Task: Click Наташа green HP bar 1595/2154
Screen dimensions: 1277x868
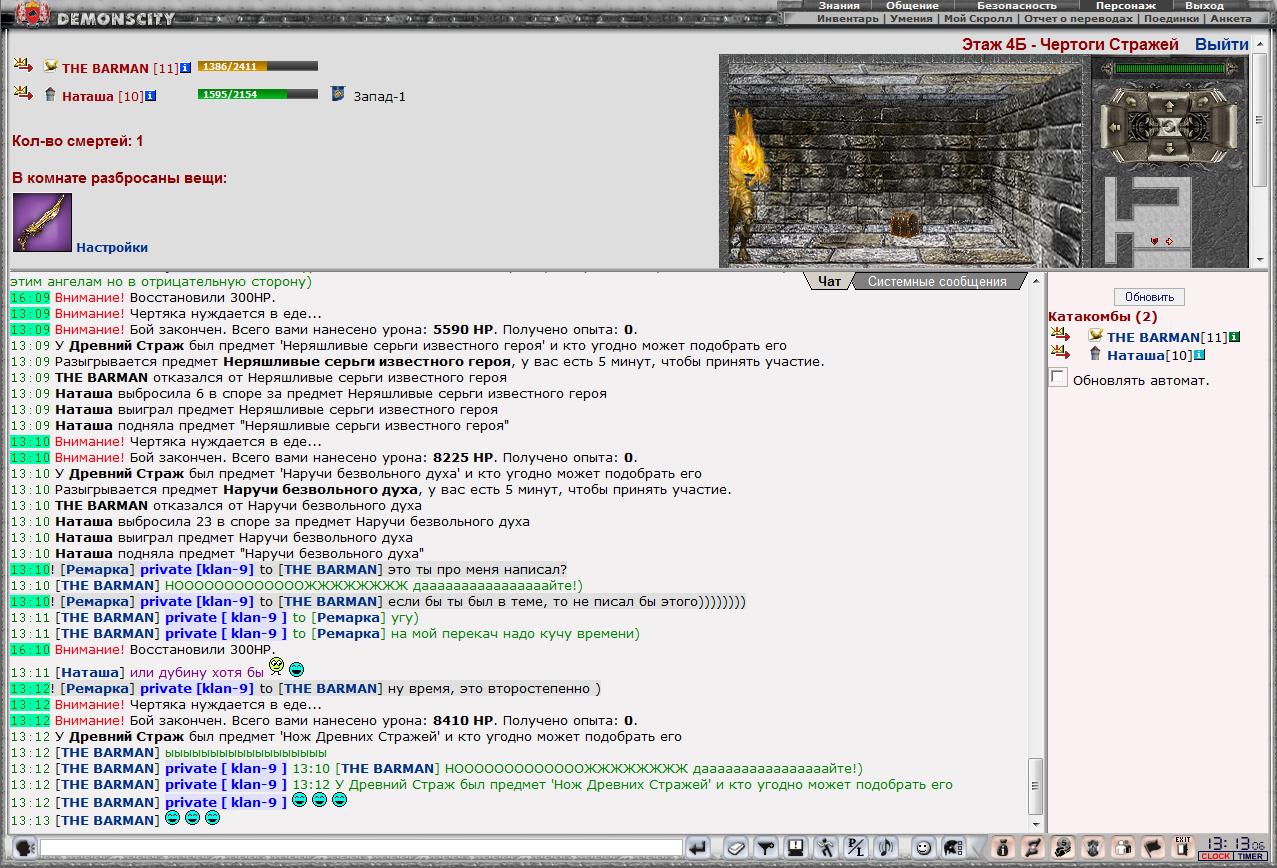Action: pos(258,94)
